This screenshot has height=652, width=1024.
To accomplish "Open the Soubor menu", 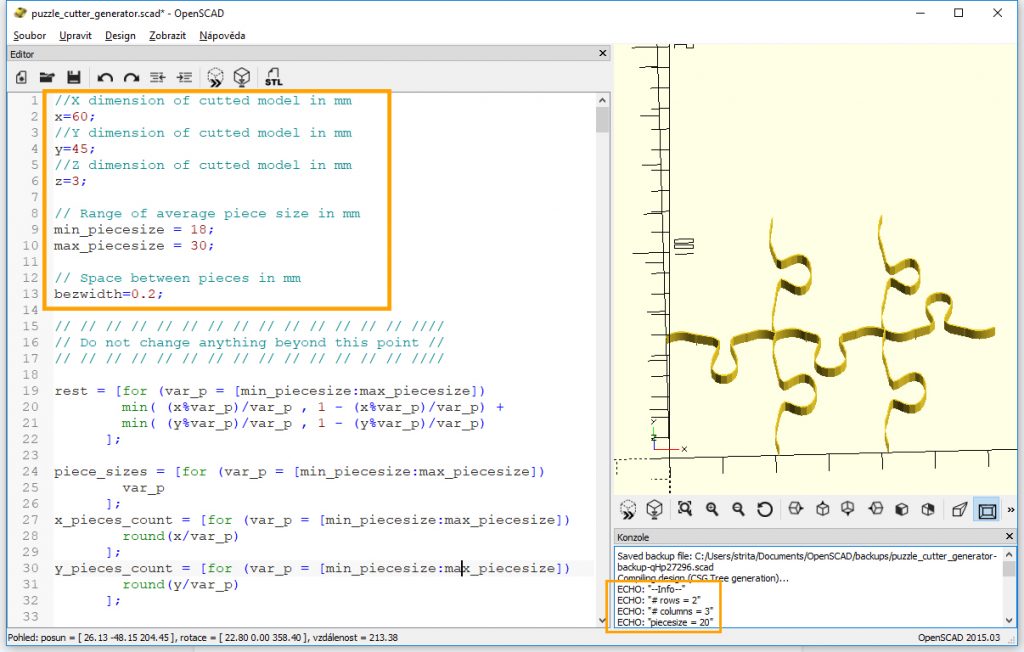I will pos(30,35).
